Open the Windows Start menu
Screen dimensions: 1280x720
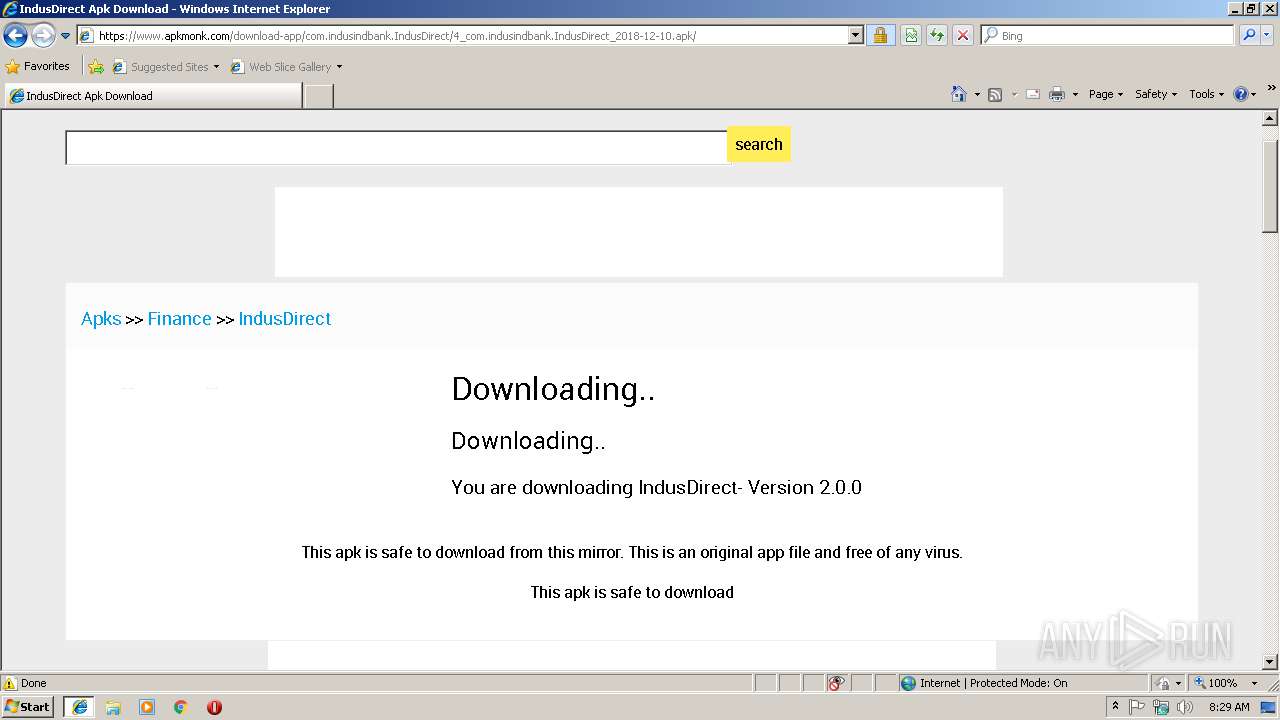point(28,707)
